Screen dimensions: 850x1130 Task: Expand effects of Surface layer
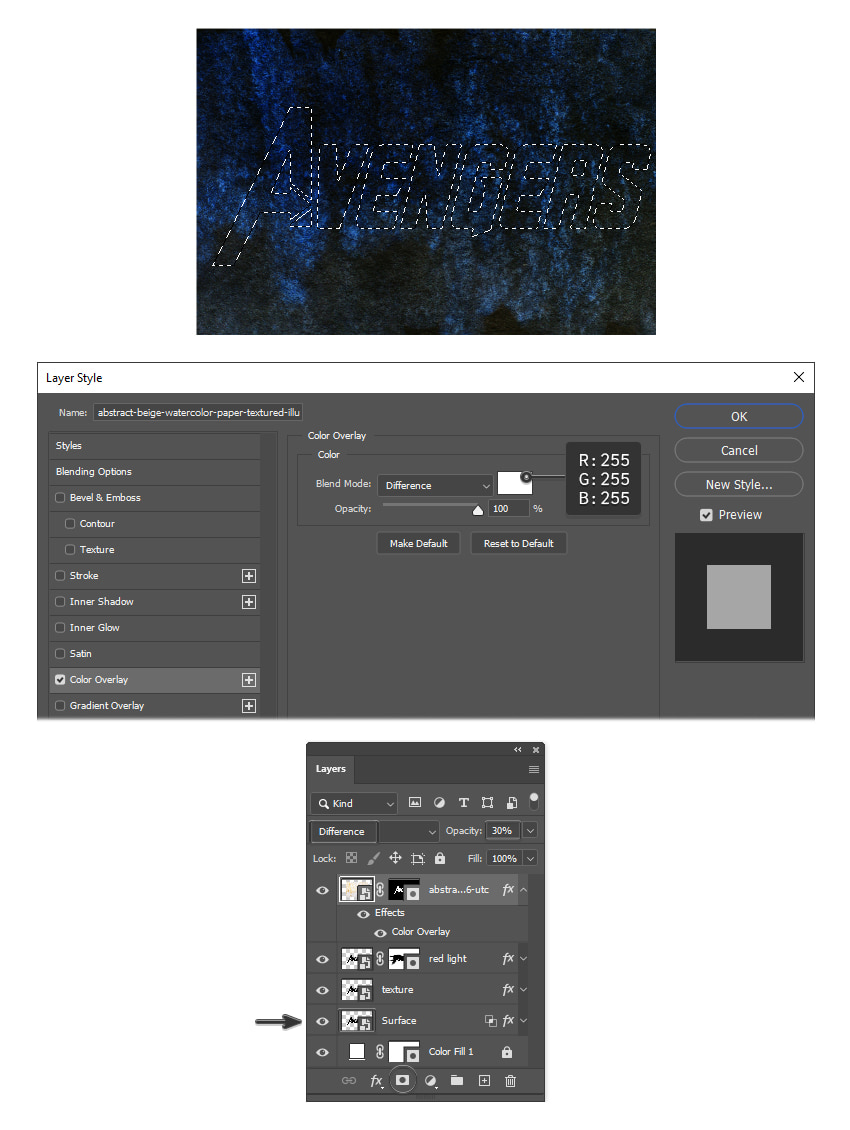[523, 1020]
